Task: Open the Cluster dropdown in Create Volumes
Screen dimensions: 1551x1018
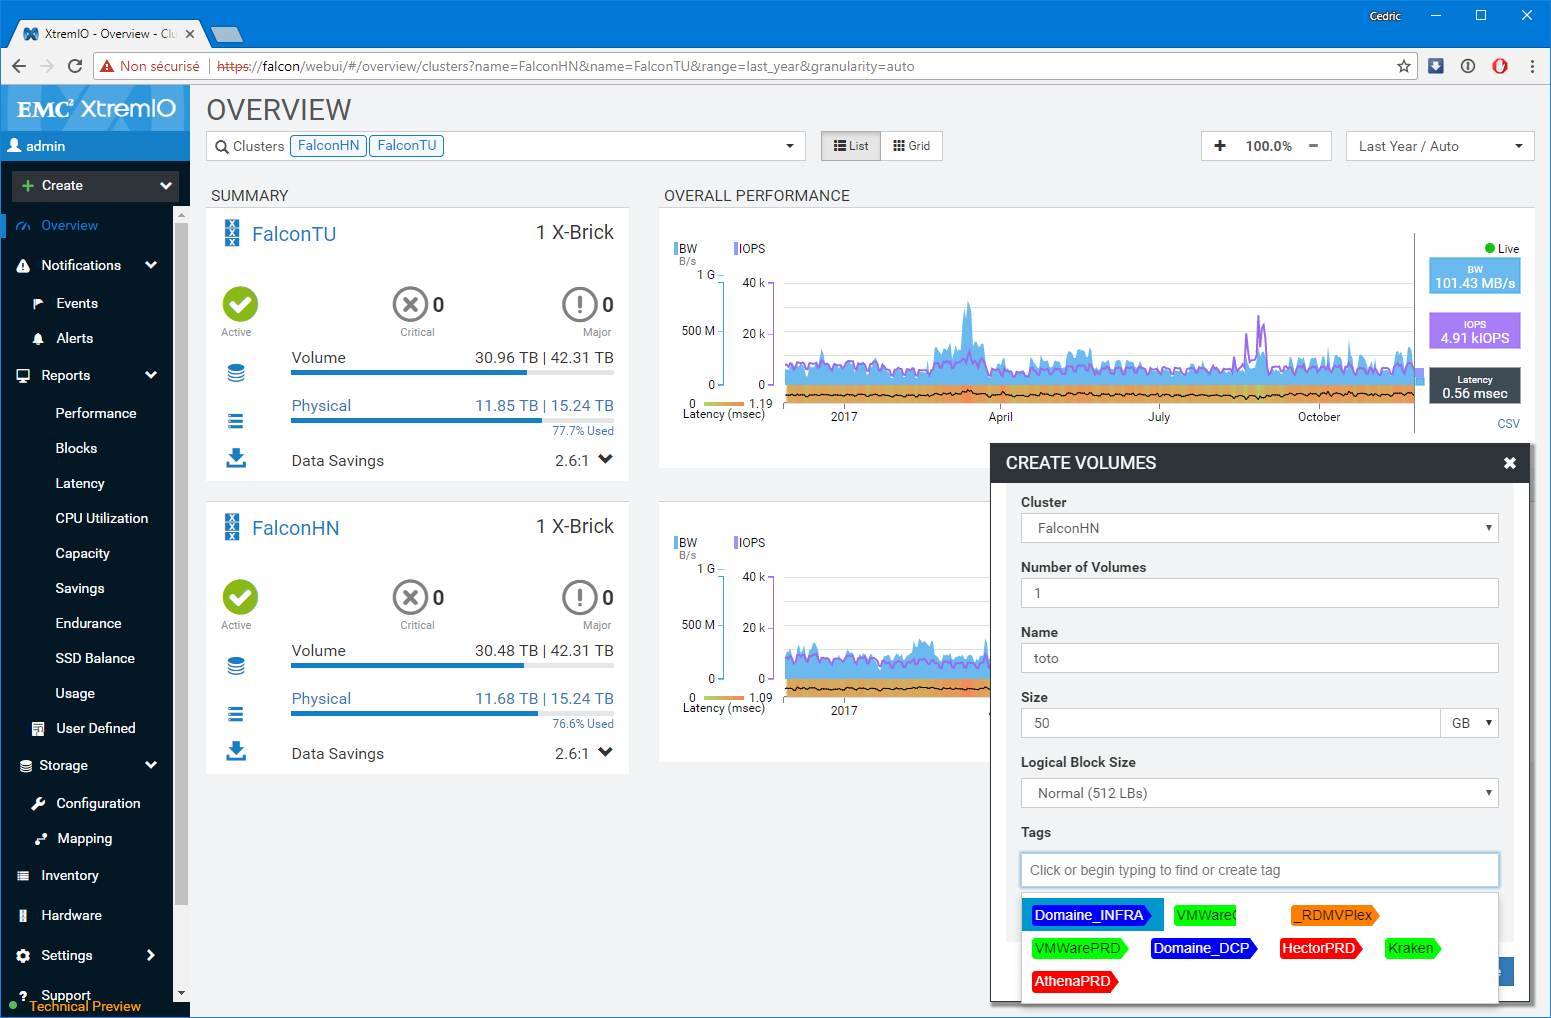Action: 1259,528
